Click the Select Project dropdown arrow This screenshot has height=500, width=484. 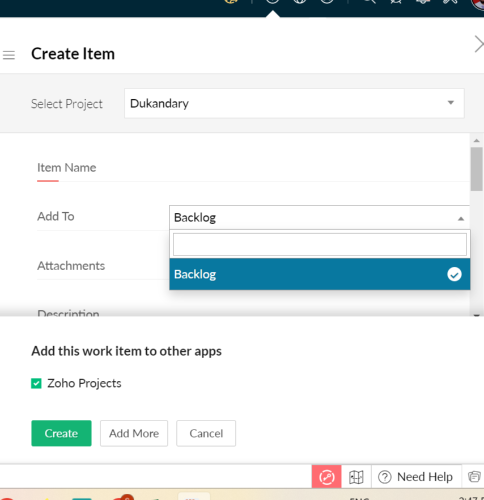click(x=451, y=103)
